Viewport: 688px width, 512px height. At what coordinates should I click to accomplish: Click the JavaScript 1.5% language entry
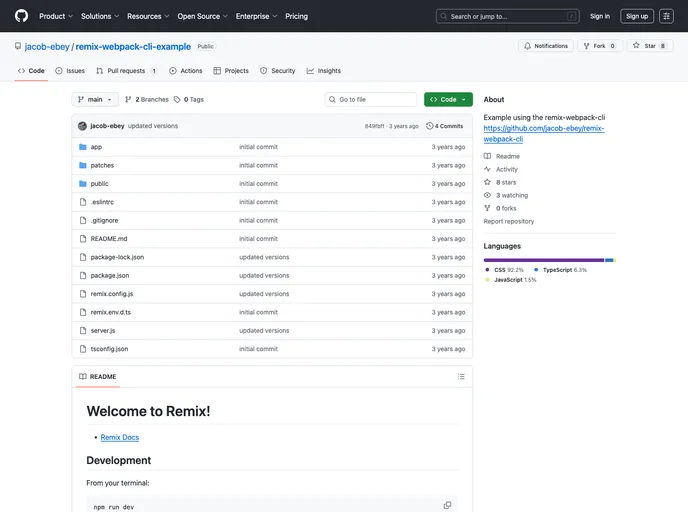[x=510, y=280]
